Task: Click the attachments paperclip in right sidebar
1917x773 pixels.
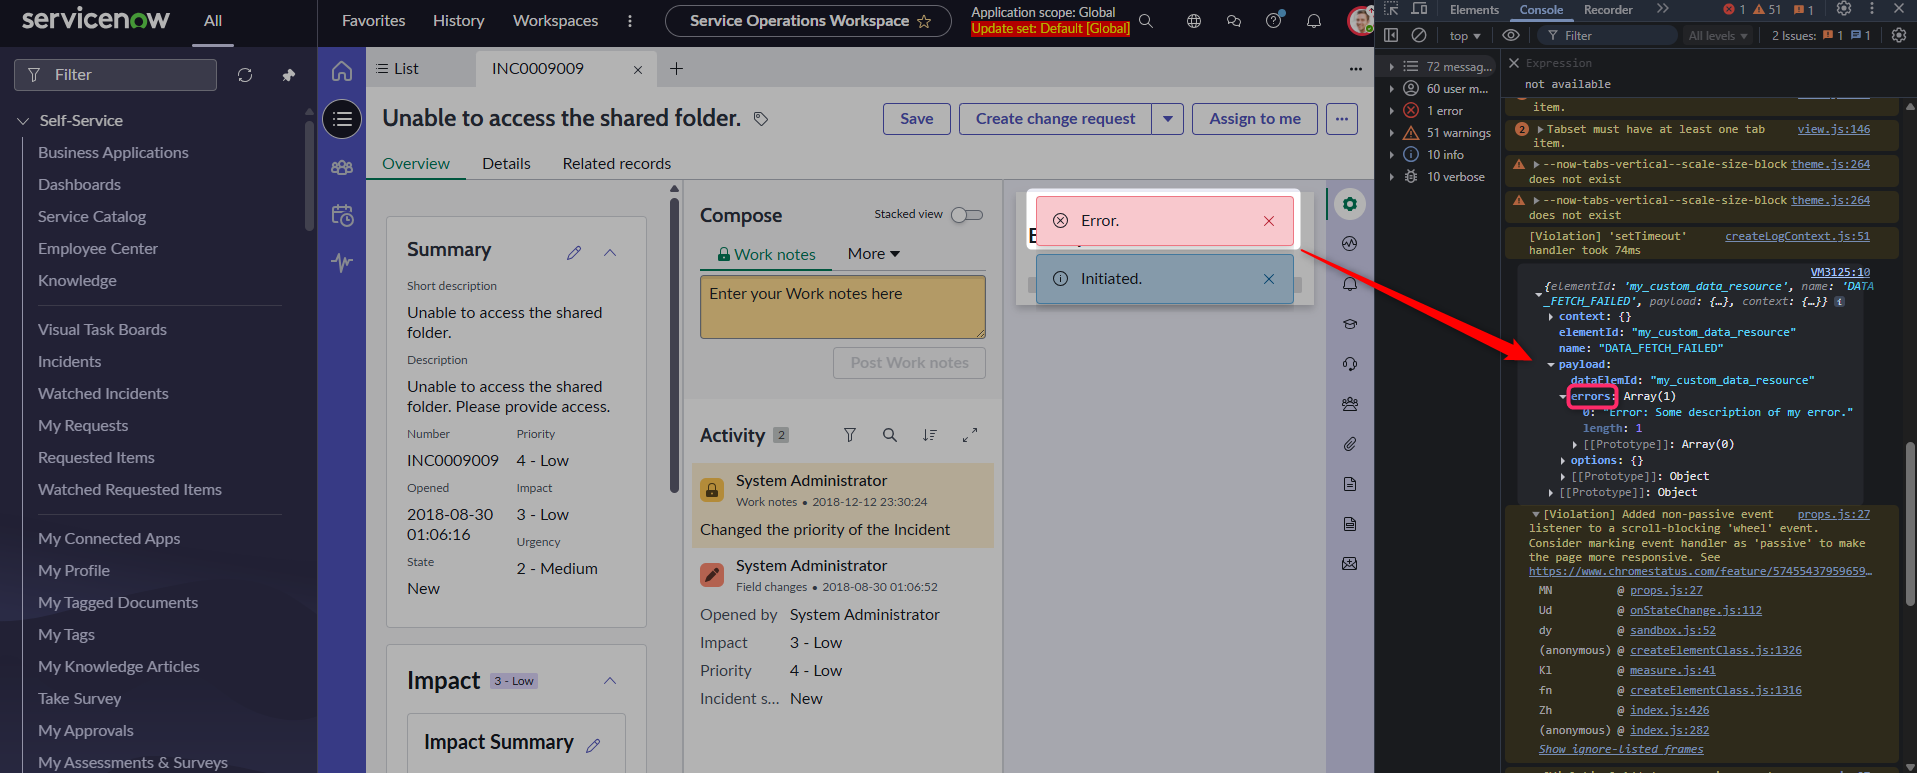Action: coord(1350,444)
